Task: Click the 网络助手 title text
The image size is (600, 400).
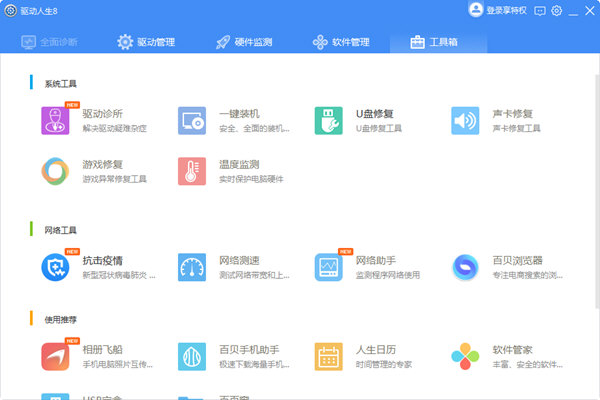Action: coord(376,261)
